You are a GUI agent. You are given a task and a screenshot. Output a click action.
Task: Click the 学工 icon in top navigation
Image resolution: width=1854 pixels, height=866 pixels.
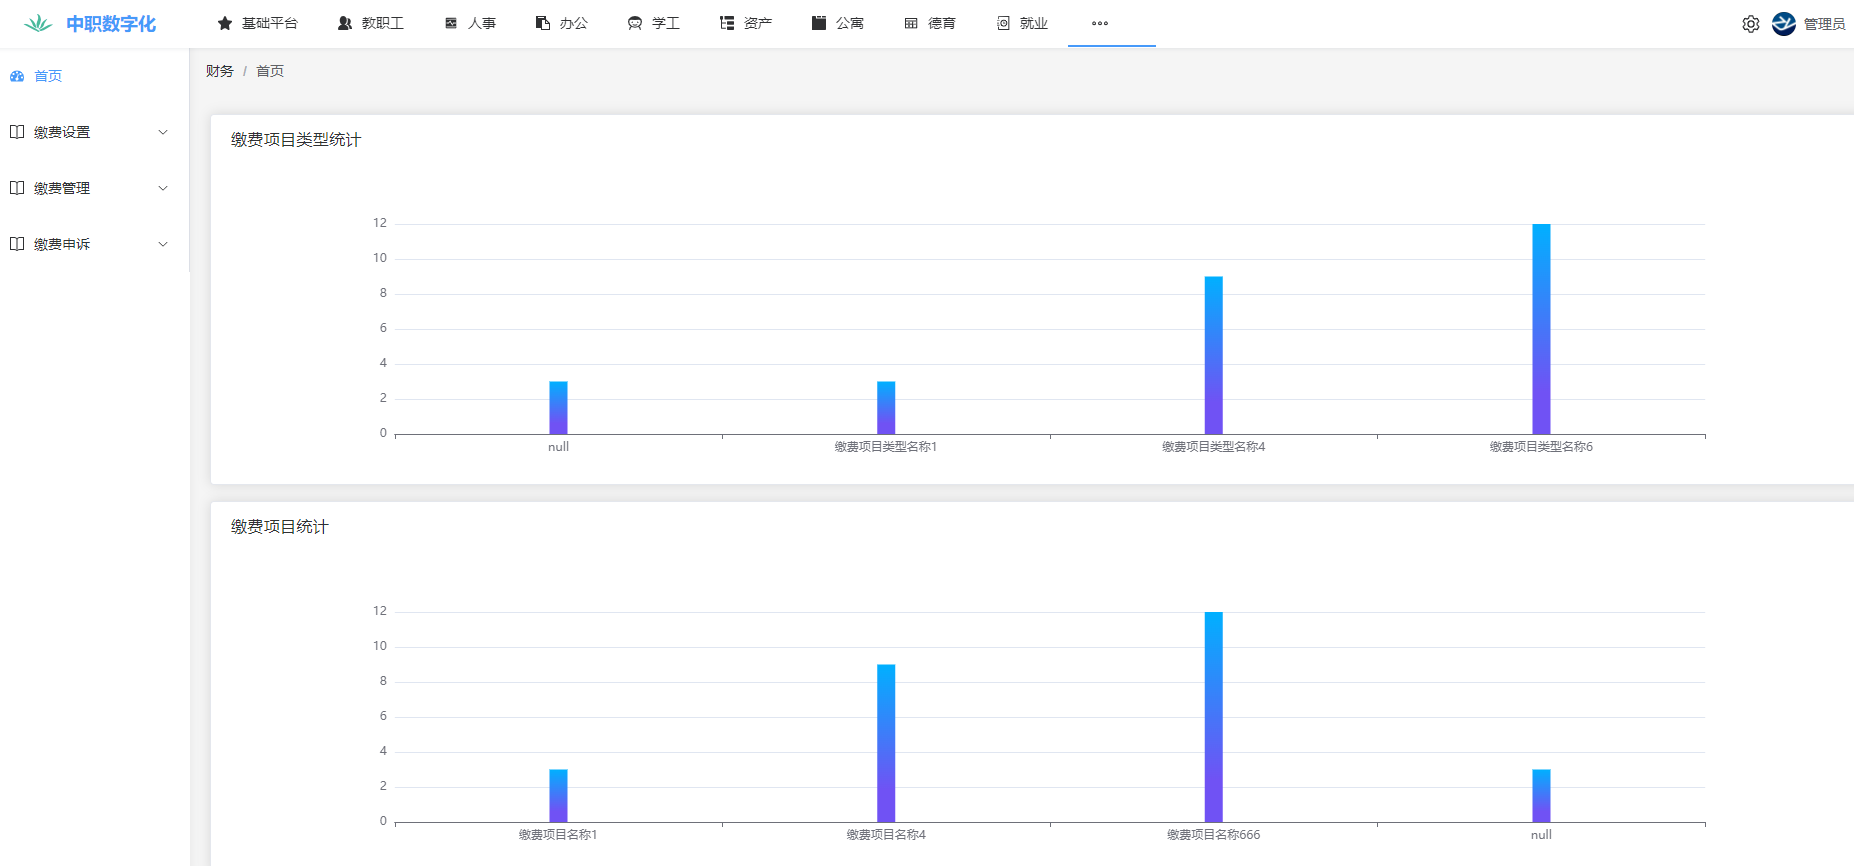[635, 23]
